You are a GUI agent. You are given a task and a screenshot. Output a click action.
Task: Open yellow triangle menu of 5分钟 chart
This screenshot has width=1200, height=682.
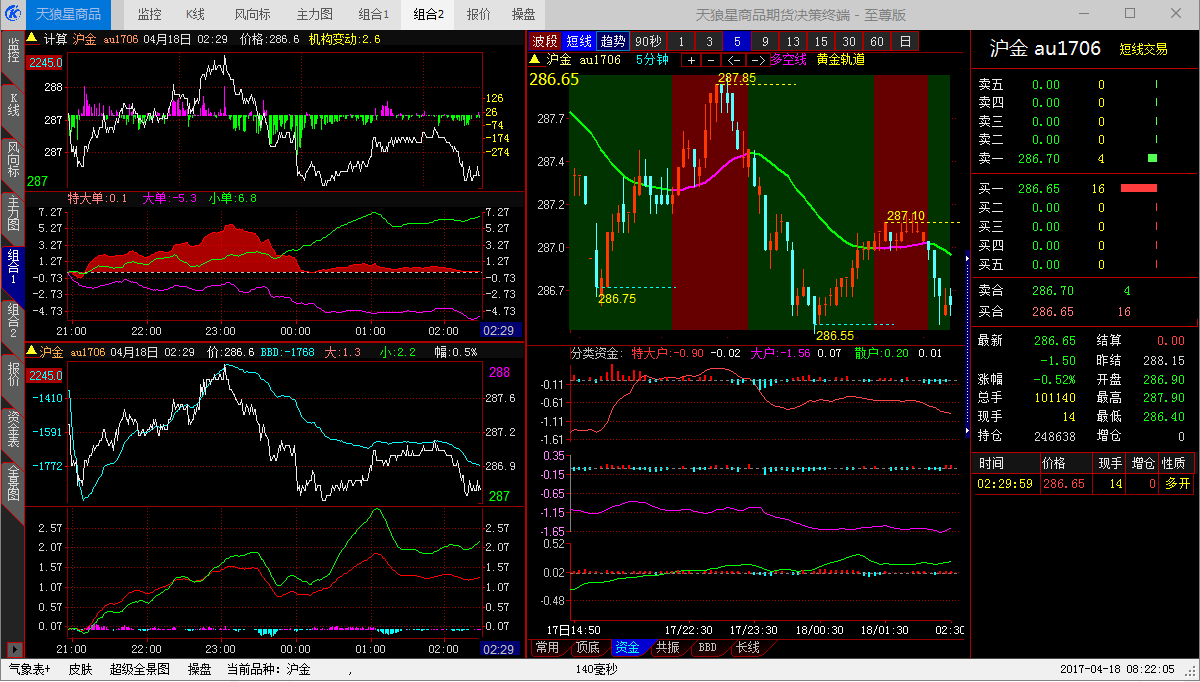tap(535, 60)
